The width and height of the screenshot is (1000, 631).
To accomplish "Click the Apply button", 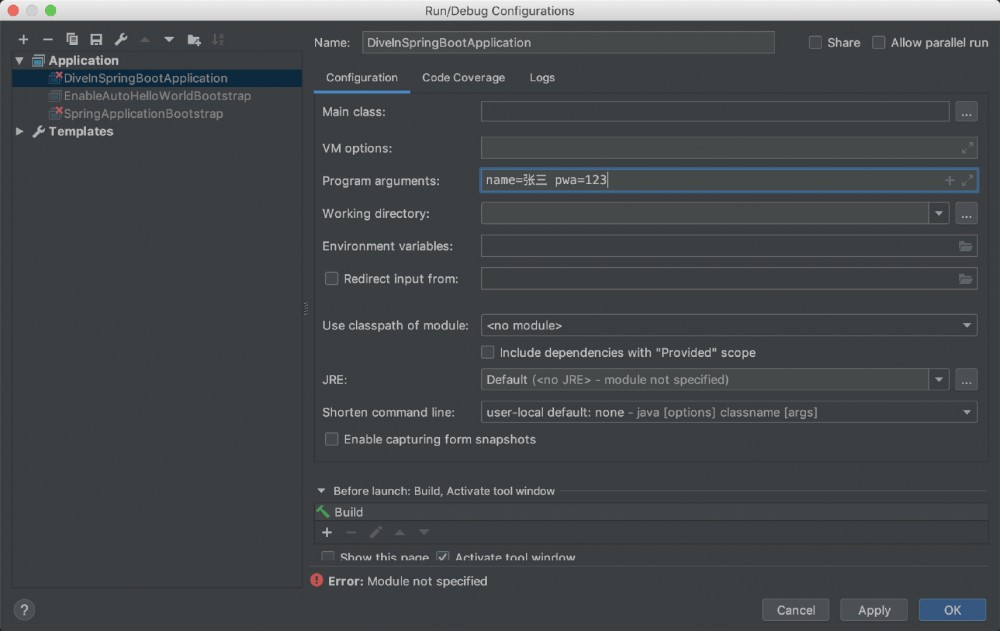I will tap(874, 610).
